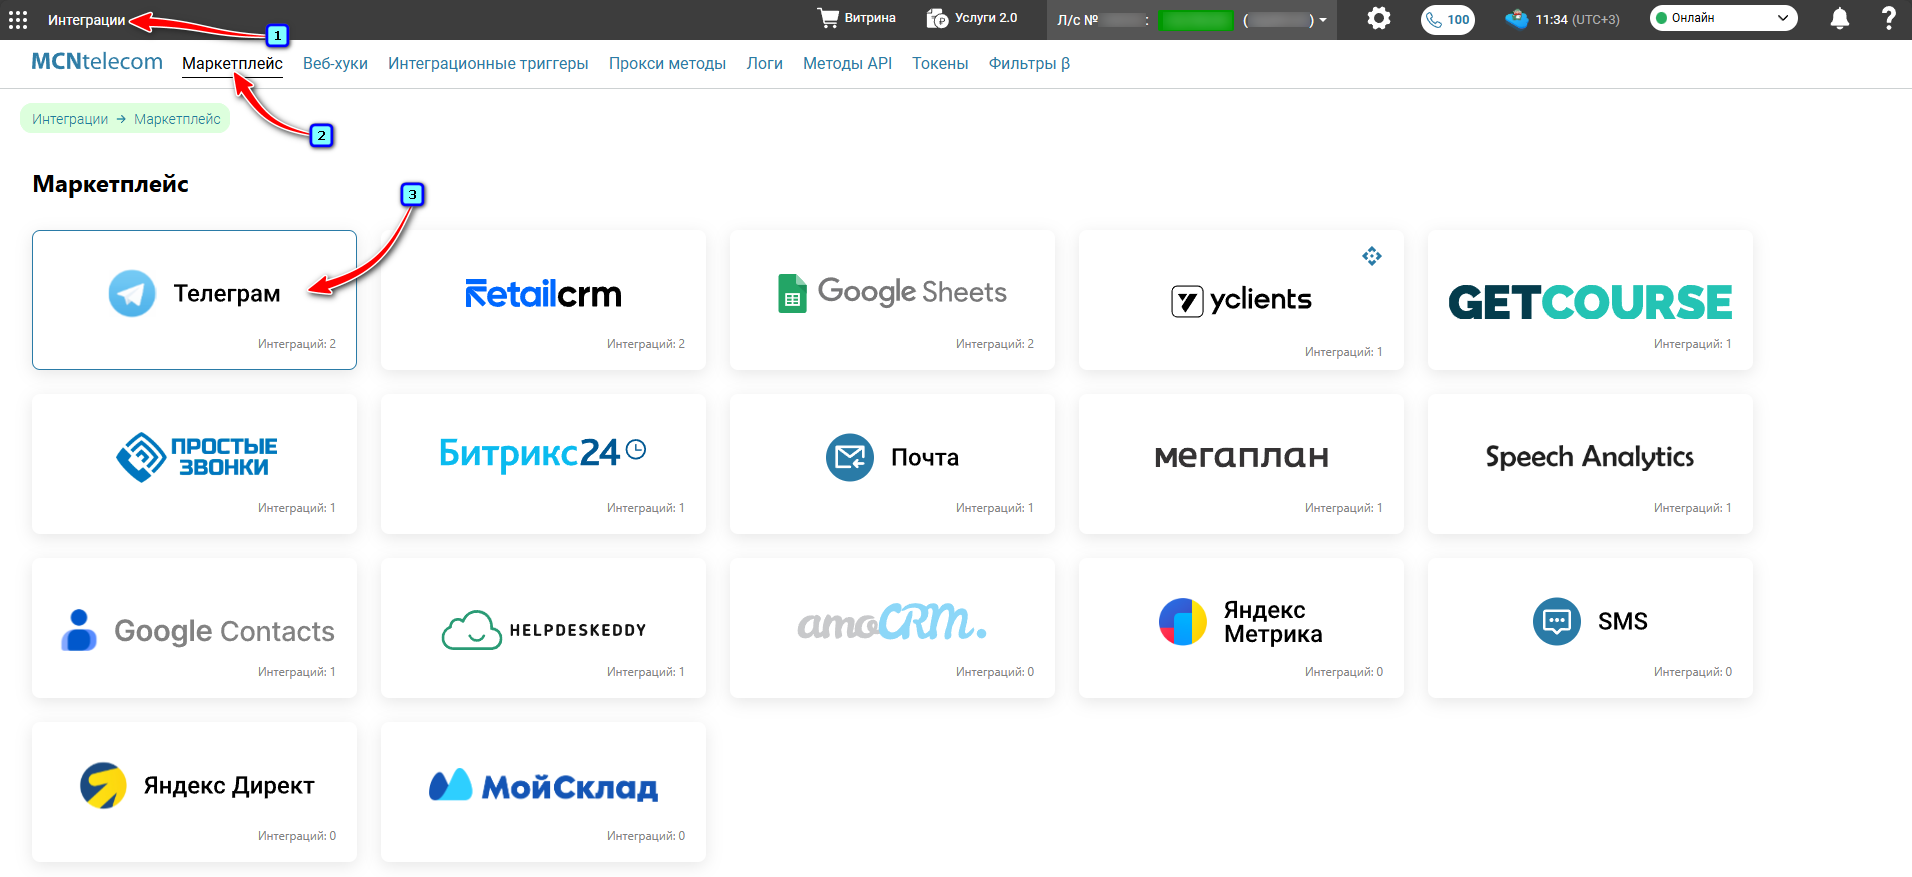Click 'Интеграций: 2' on Google Sheets card
The width and height of the screenshot is (1912, 877).
995,344
